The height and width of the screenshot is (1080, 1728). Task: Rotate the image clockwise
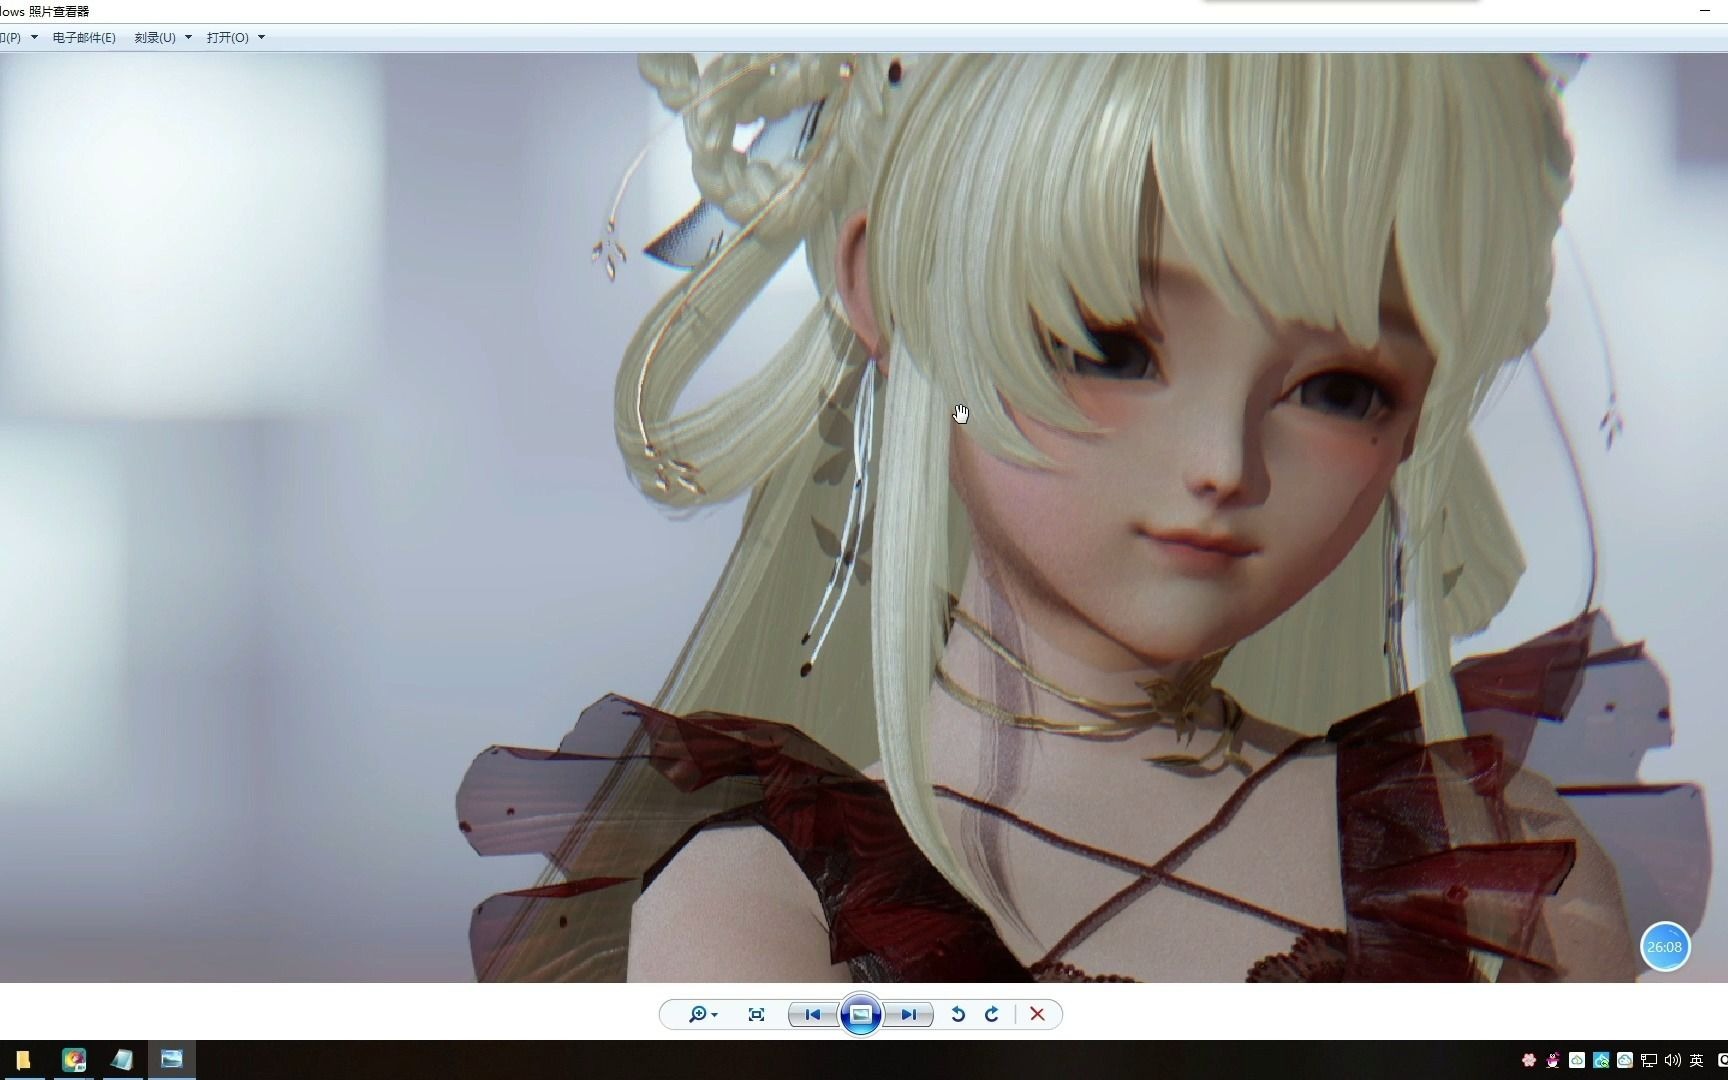tap(992, 1014)
